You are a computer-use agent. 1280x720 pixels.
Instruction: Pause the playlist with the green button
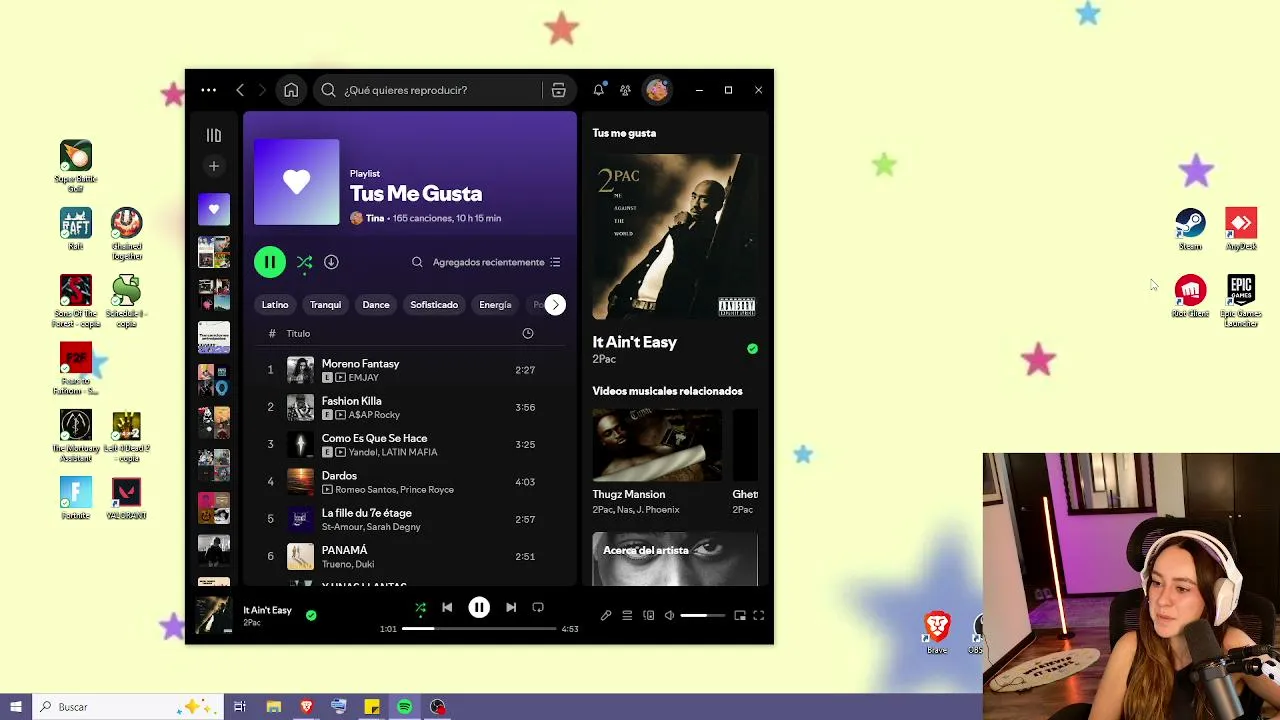click(x=269, y=262)
